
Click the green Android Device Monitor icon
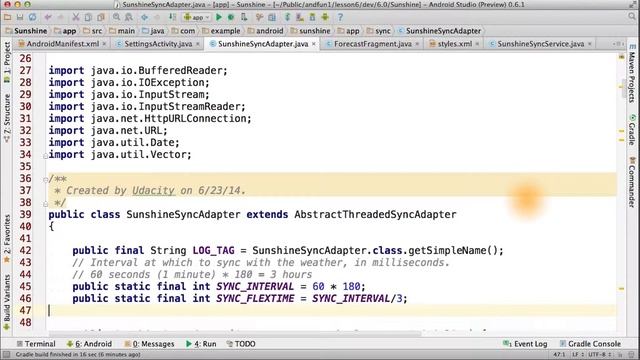click(x=325, y=17)
